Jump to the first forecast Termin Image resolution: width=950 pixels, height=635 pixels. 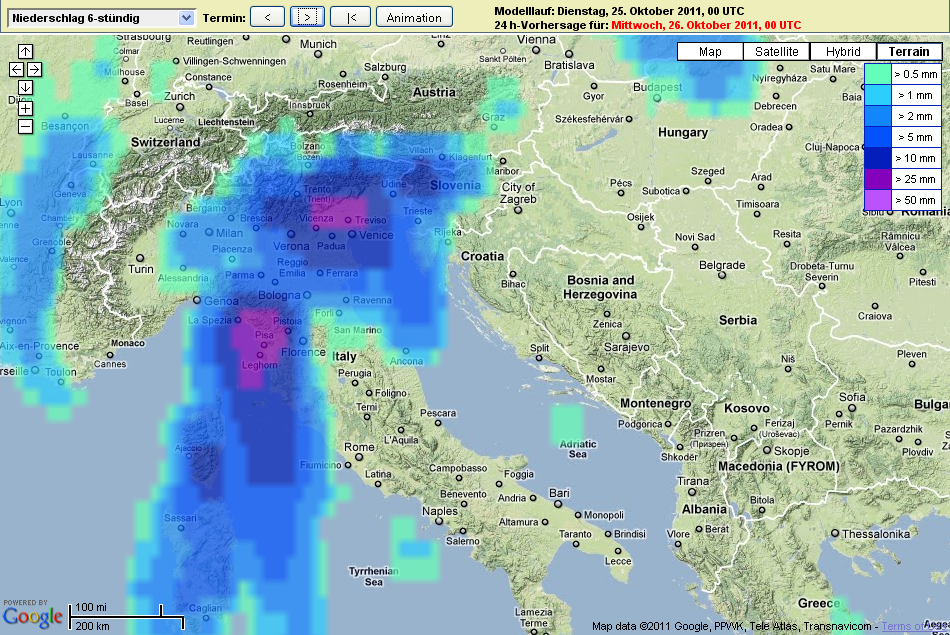(x=350, y=17)
